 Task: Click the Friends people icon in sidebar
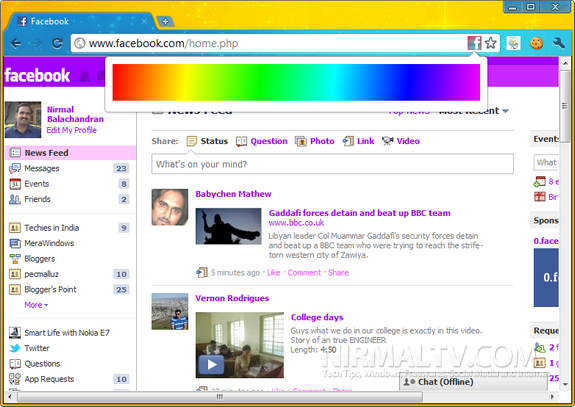point(15,199)
